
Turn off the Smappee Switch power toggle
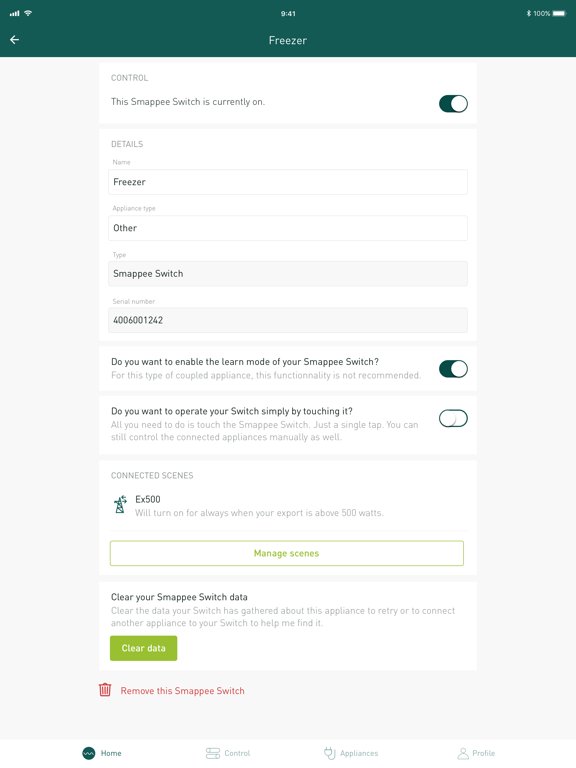pyautogui.click(x=453, y=104)
